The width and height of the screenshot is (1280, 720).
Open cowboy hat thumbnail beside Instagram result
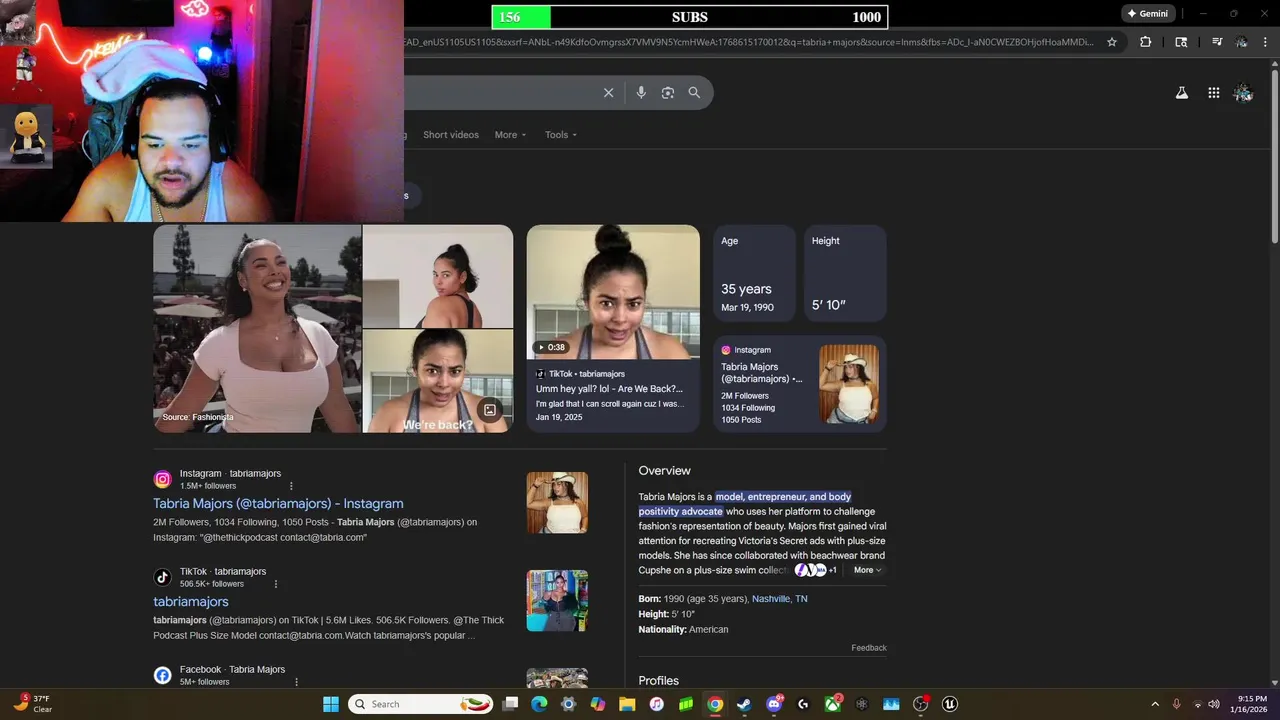557,502
